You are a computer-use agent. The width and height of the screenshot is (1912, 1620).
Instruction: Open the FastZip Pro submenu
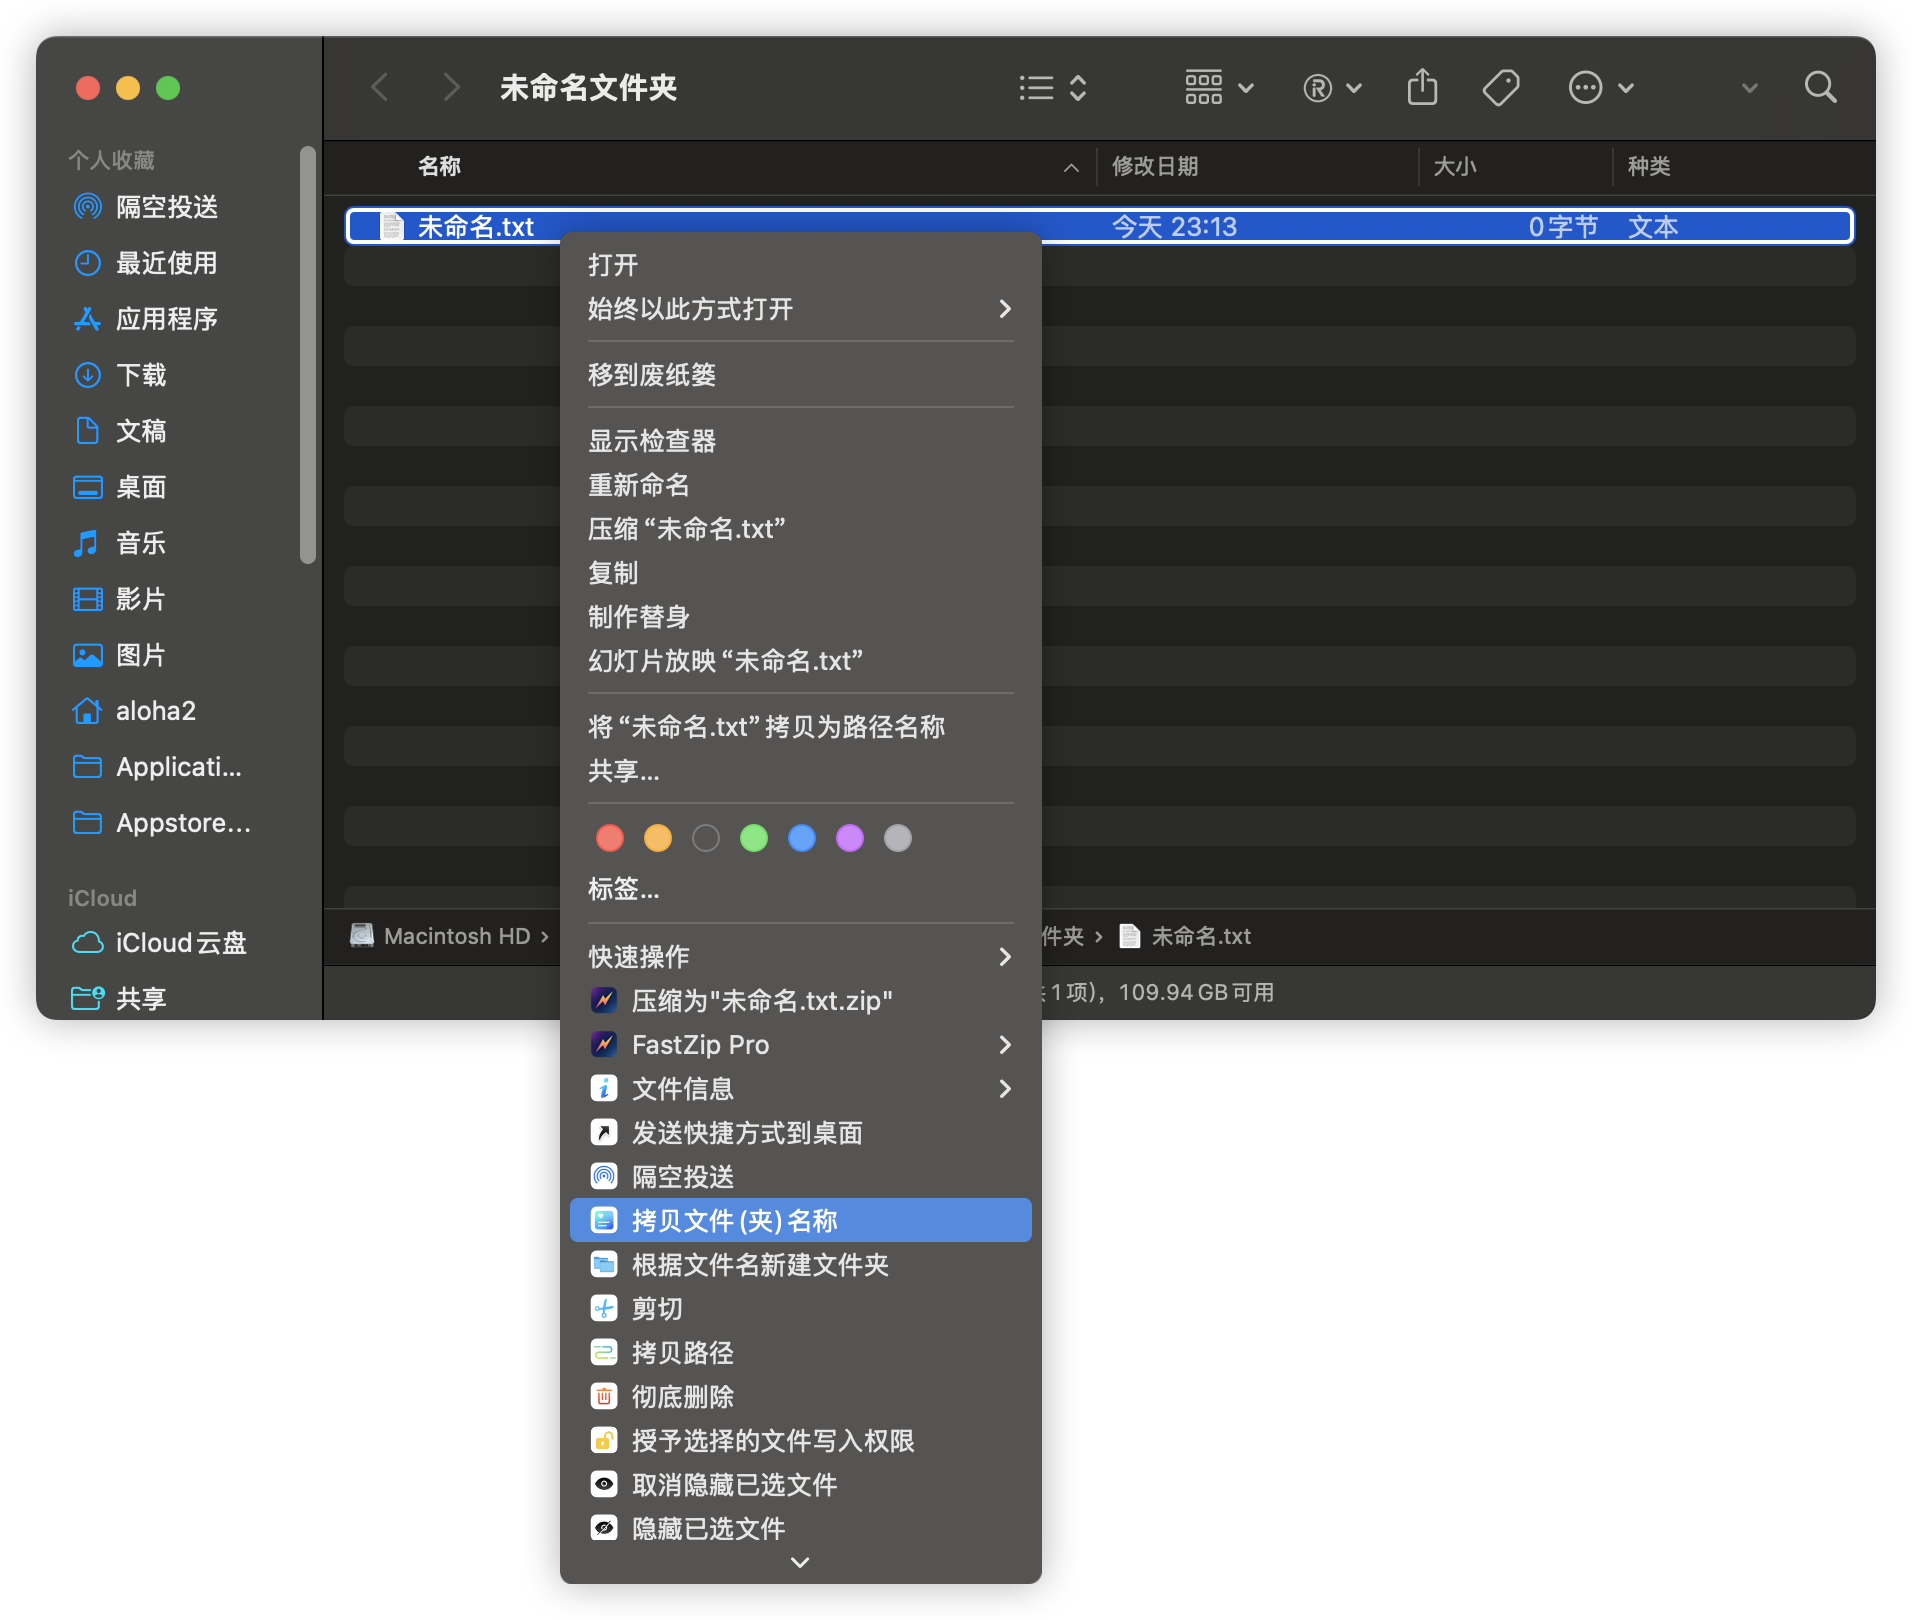click(x=800, y=1045)
